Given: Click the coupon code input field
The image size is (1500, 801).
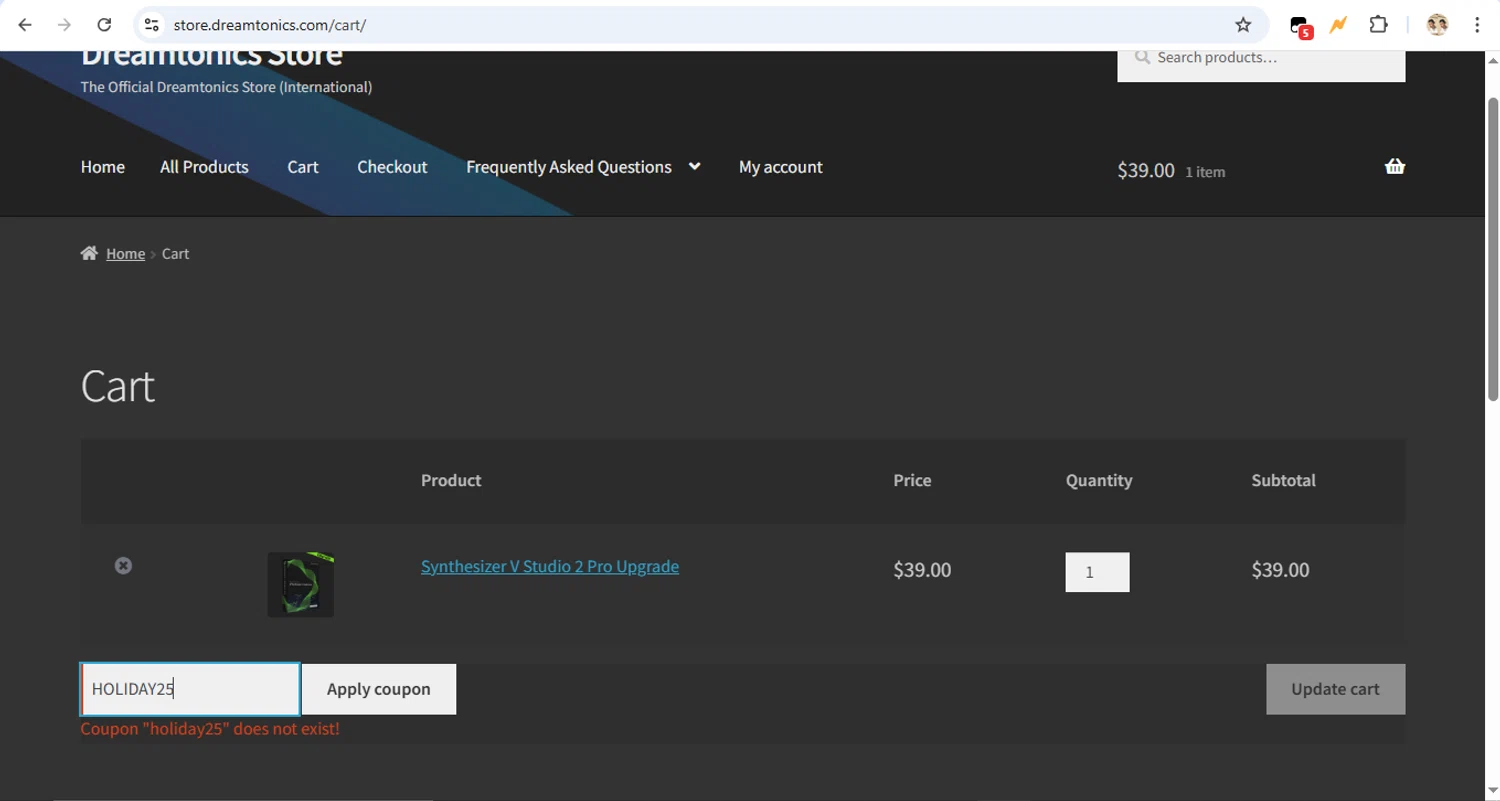Looking at the screenshot, I should click(x=190, y=689).
